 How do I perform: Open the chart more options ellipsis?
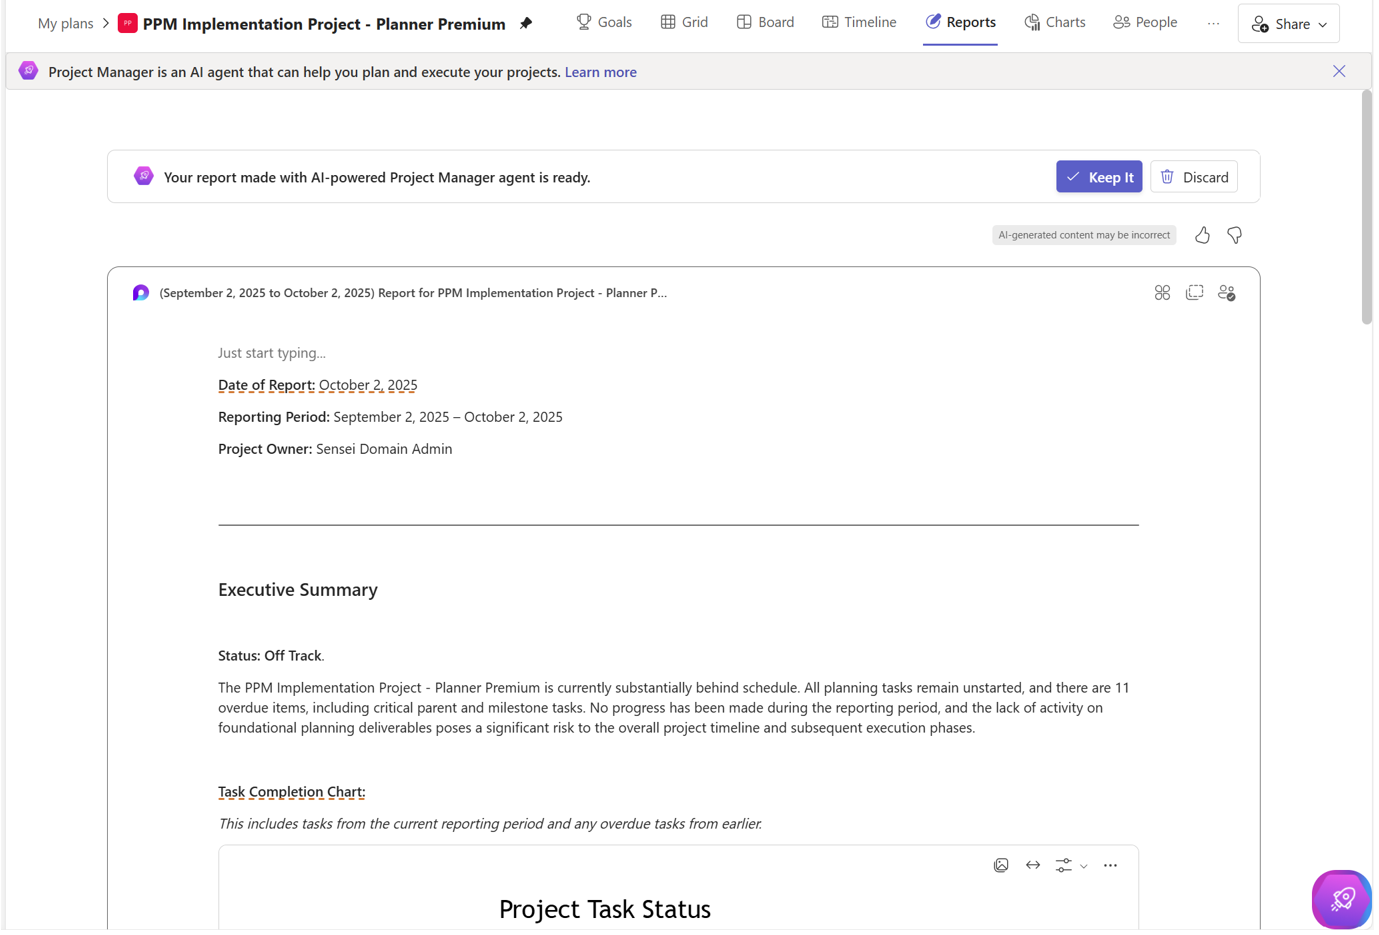(1110, 865)
